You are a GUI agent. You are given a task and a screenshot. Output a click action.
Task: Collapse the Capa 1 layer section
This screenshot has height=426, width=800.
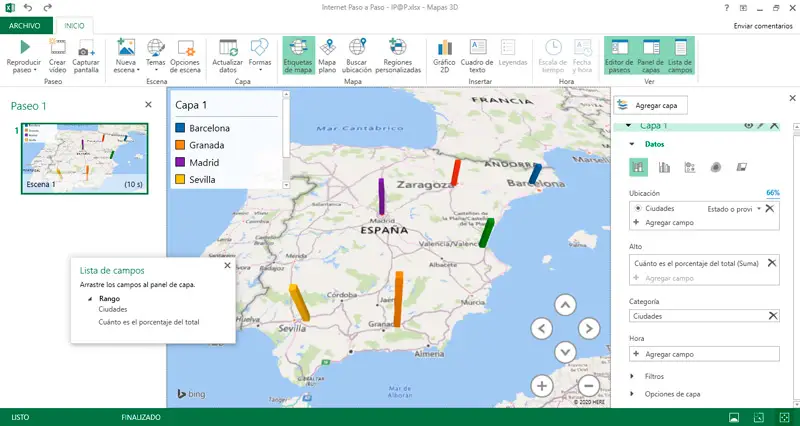pos(629,126)
